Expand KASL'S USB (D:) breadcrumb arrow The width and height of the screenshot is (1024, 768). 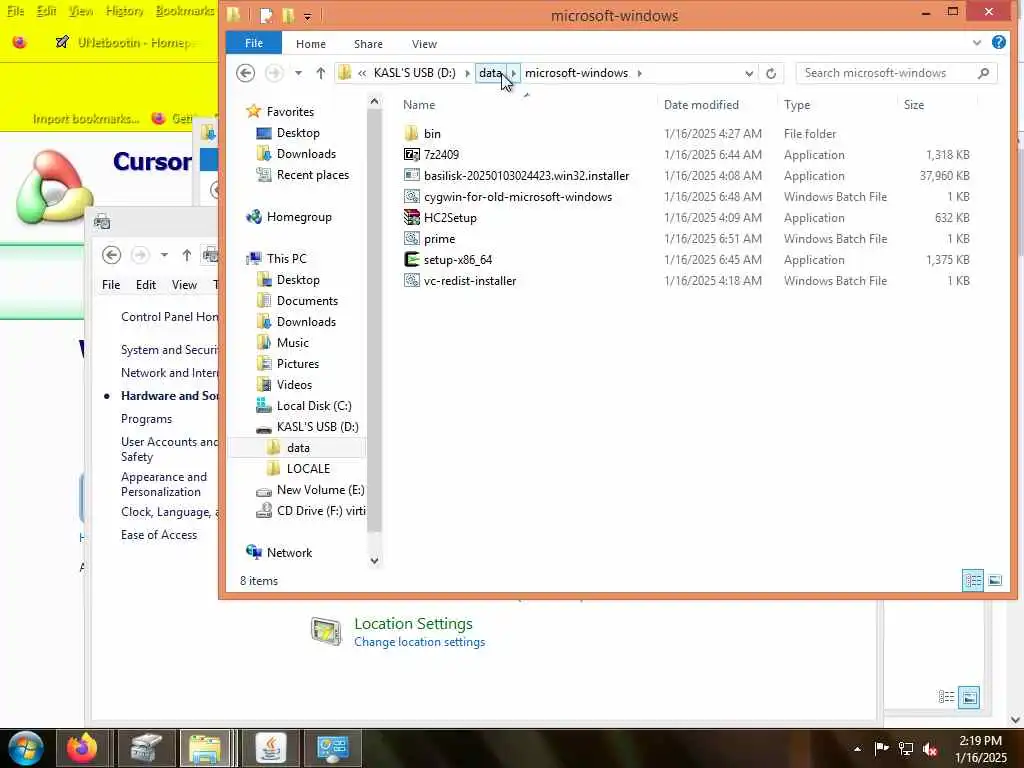coord(468,73)
